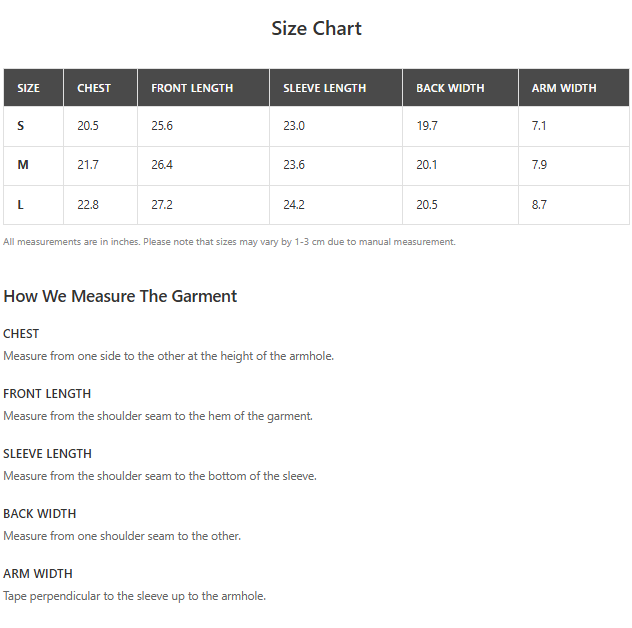The width and height of the screenshot is (632, 628).
Task: Click sleeve length value 24.2
Action: [294, 205]
